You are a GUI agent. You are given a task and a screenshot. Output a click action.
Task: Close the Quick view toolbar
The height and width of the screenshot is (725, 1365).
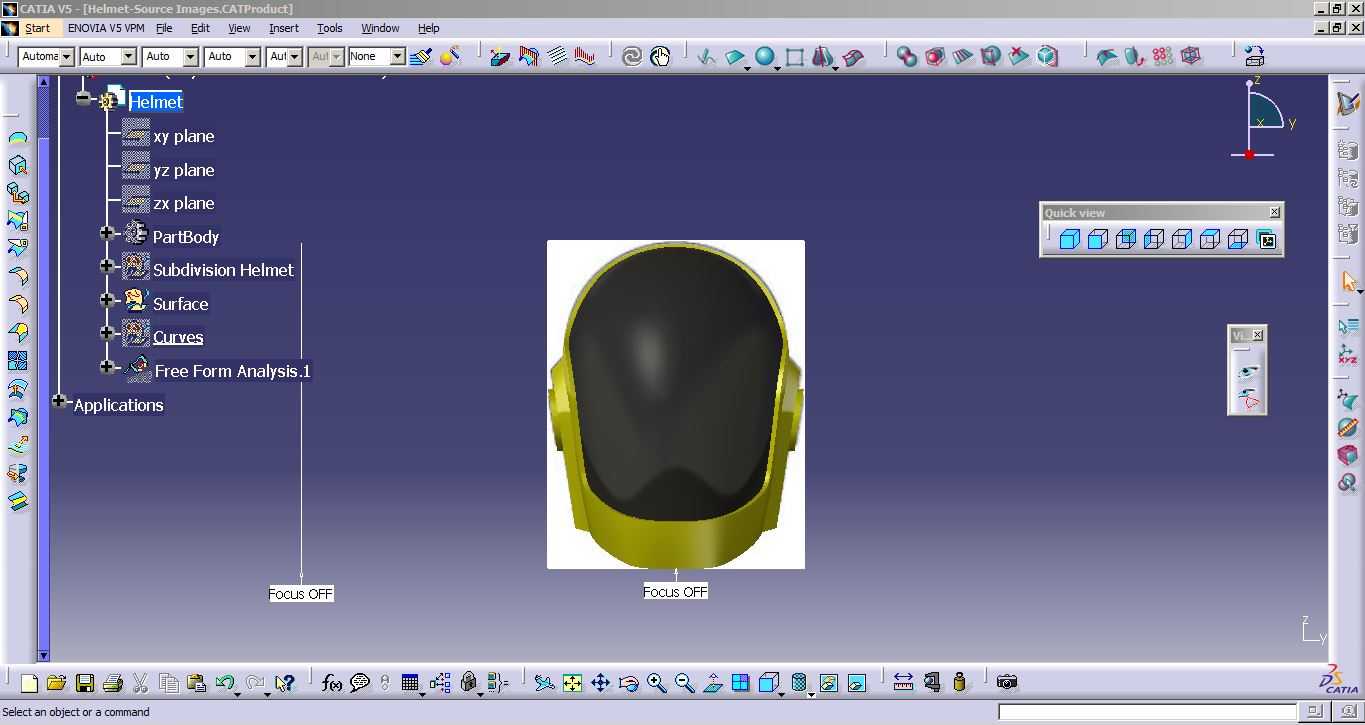point(1274,212)
